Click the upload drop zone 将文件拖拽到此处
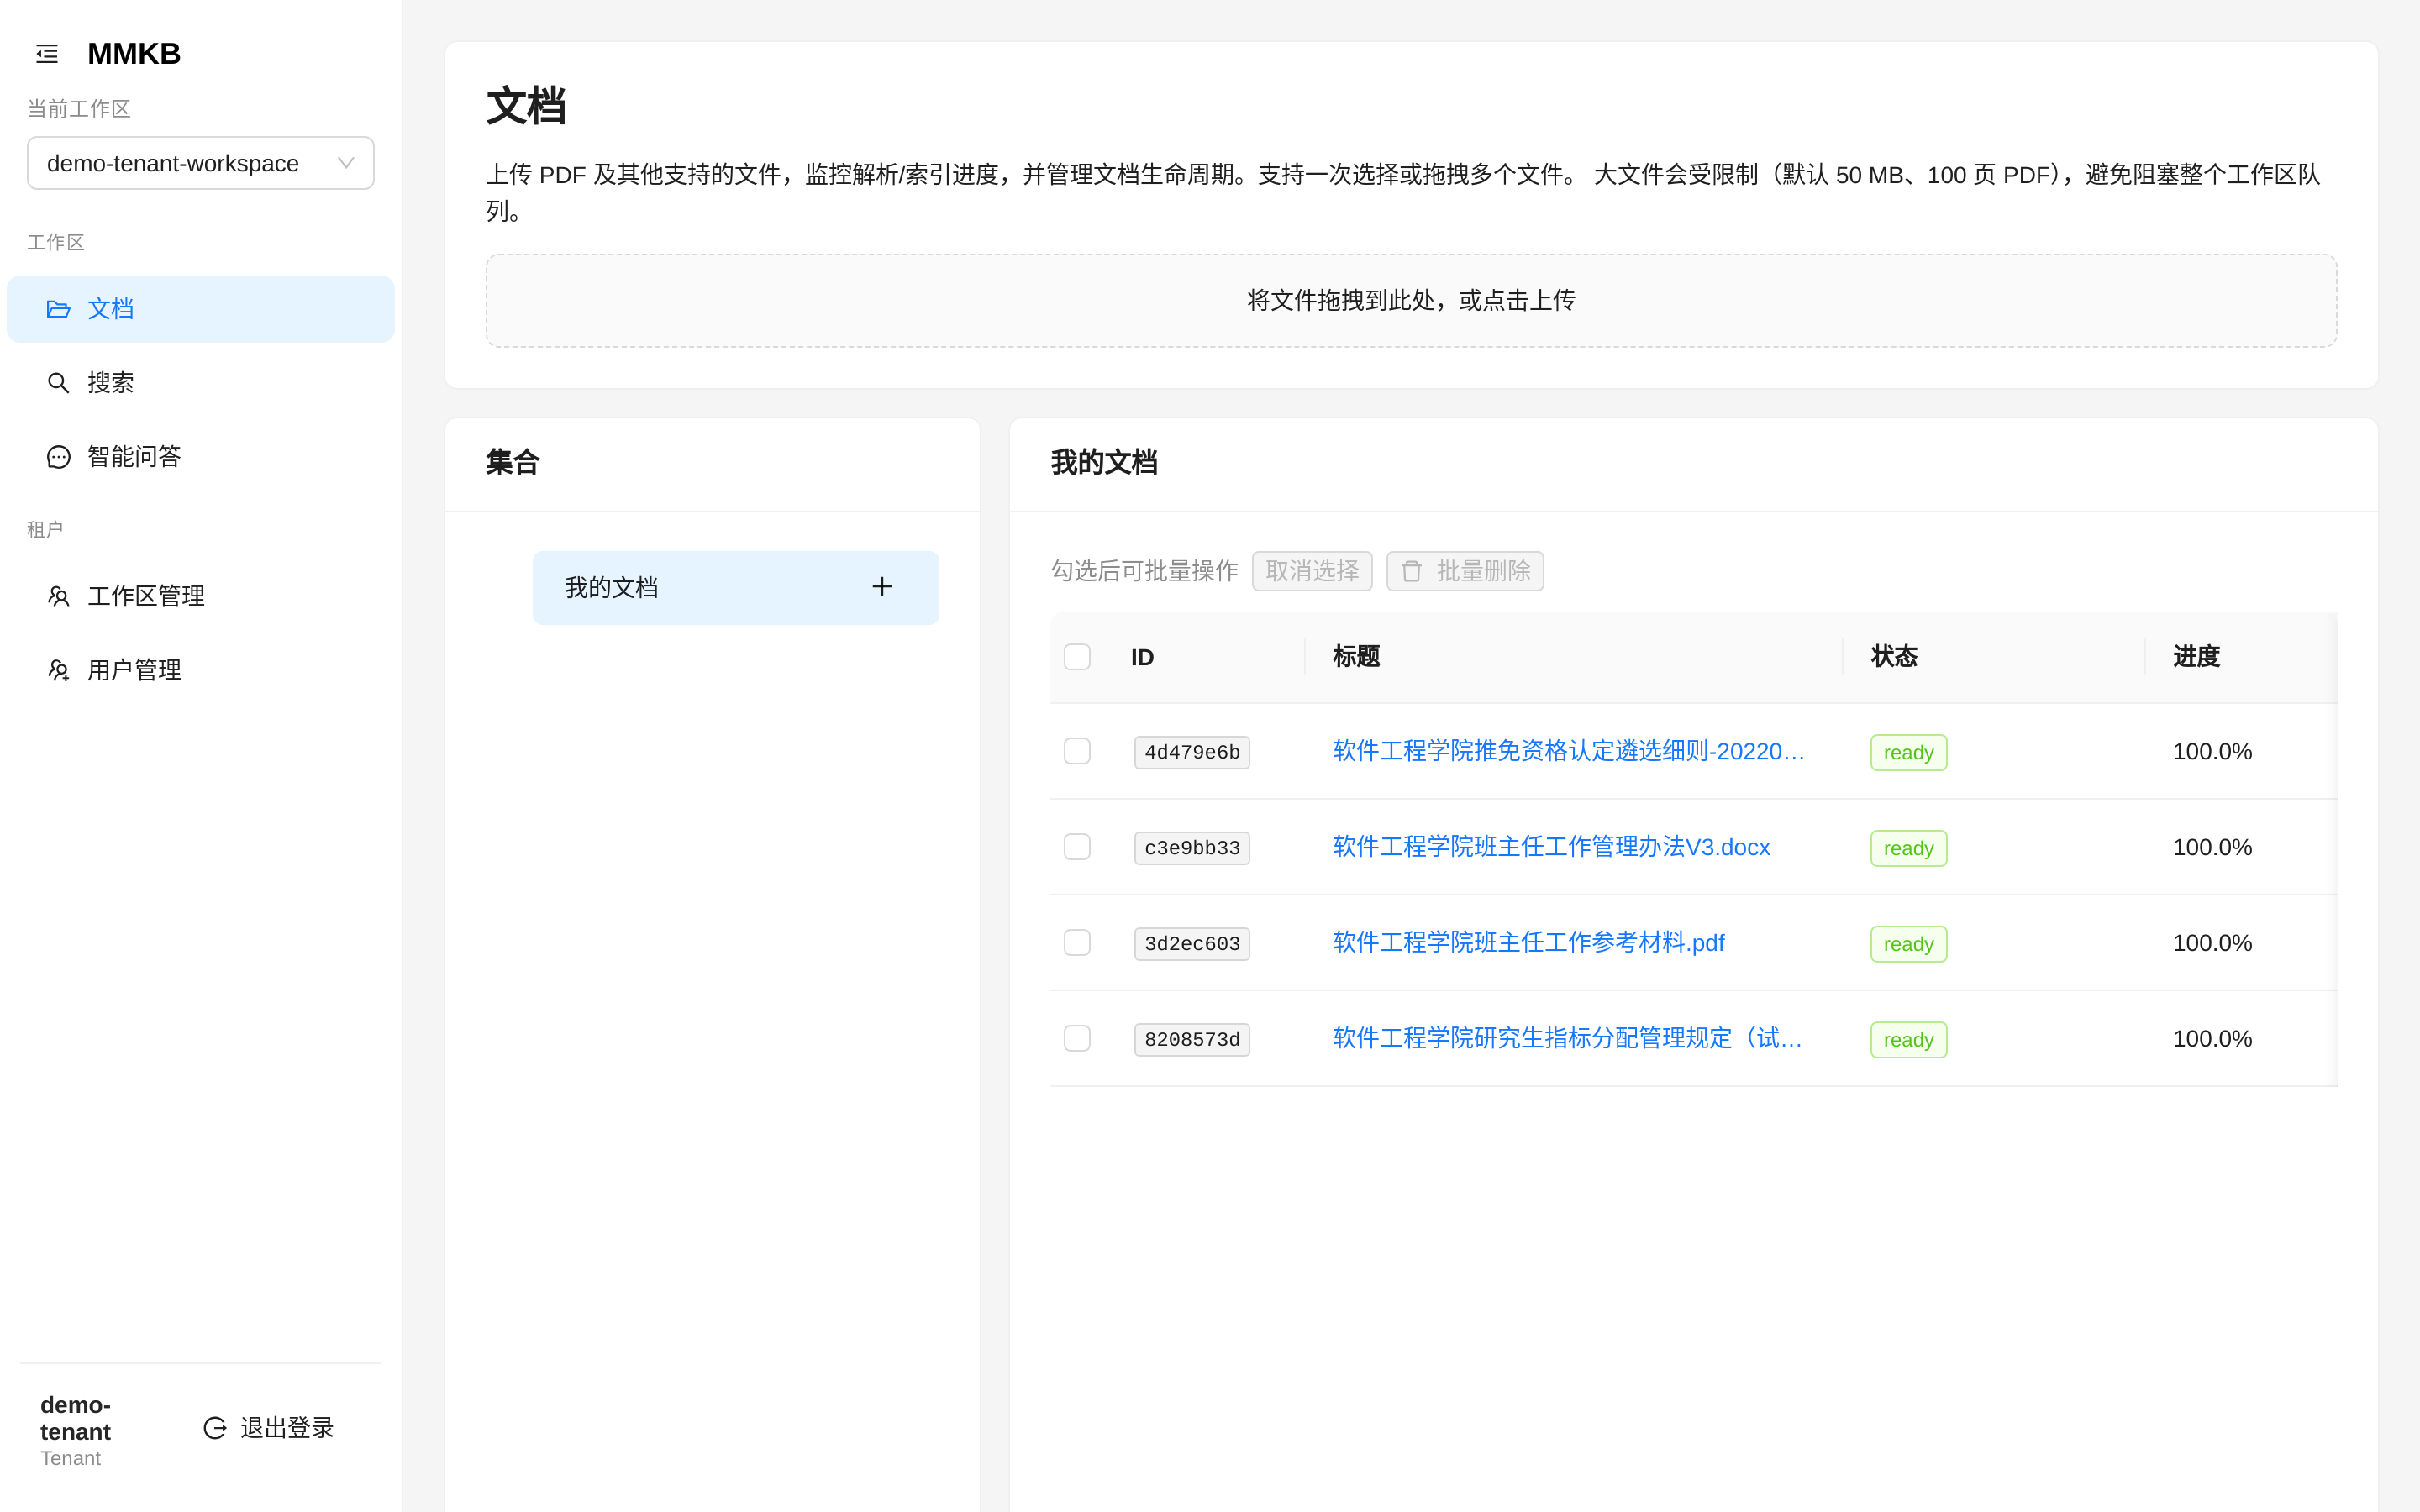The width and height of the screenshot is (2420, 1512). tap(1411, 300)
